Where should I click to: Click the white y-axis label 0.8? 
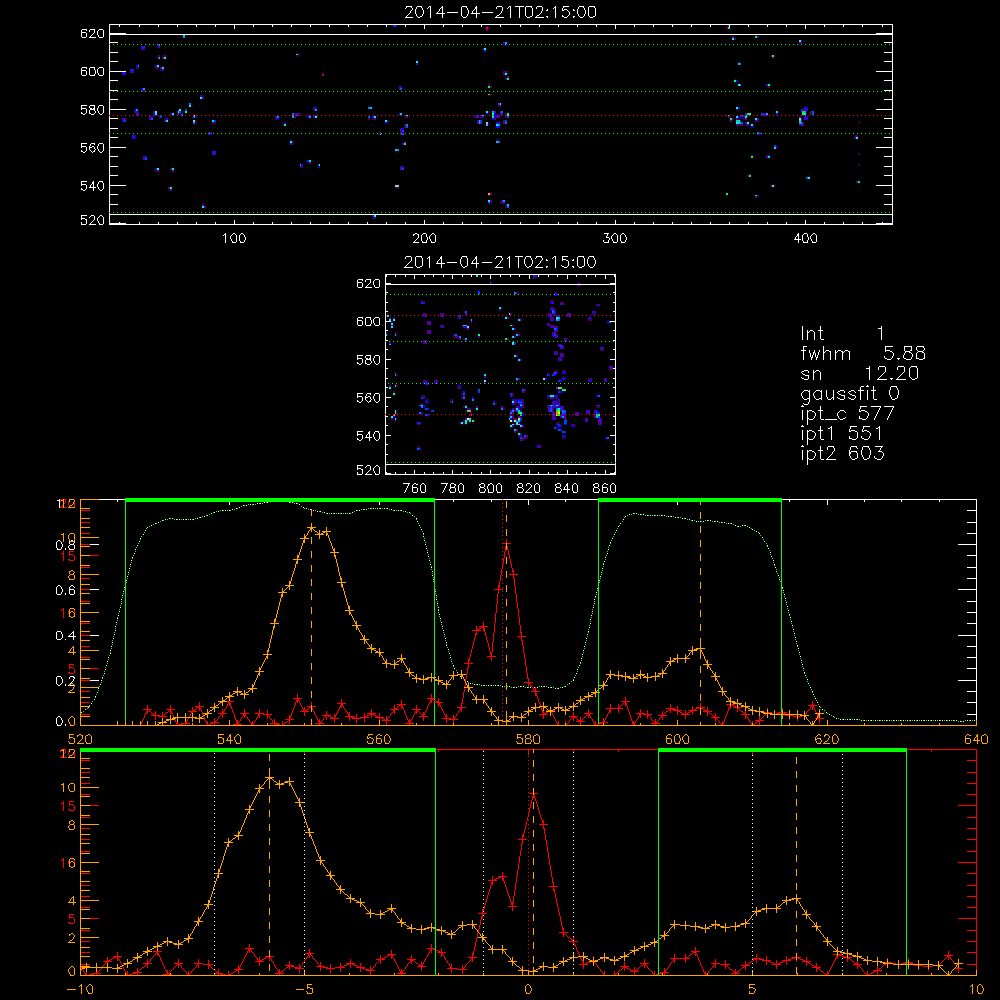(x=66, y=545)
